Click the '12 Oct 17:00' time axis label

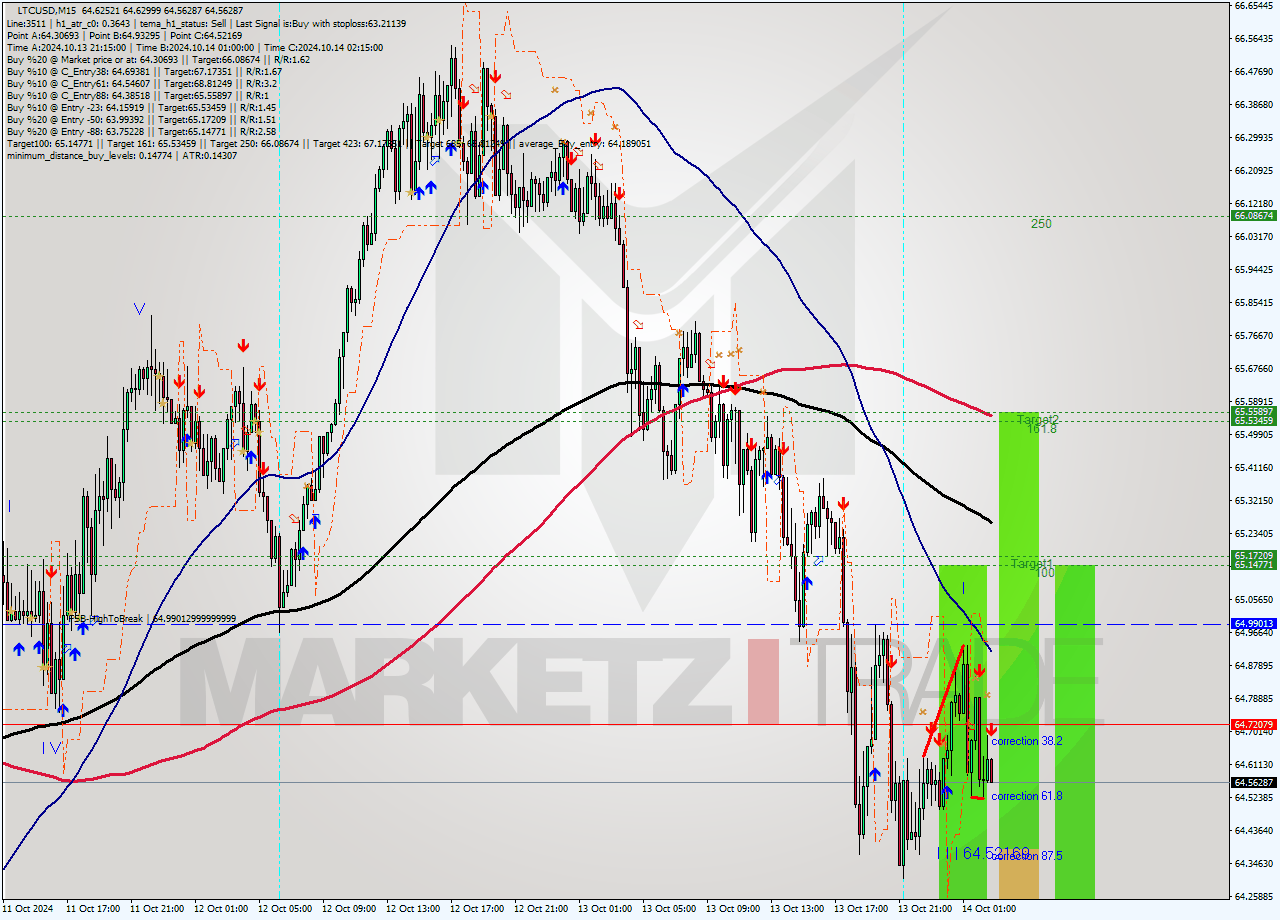pyautogui.click(x=476, y=909)
